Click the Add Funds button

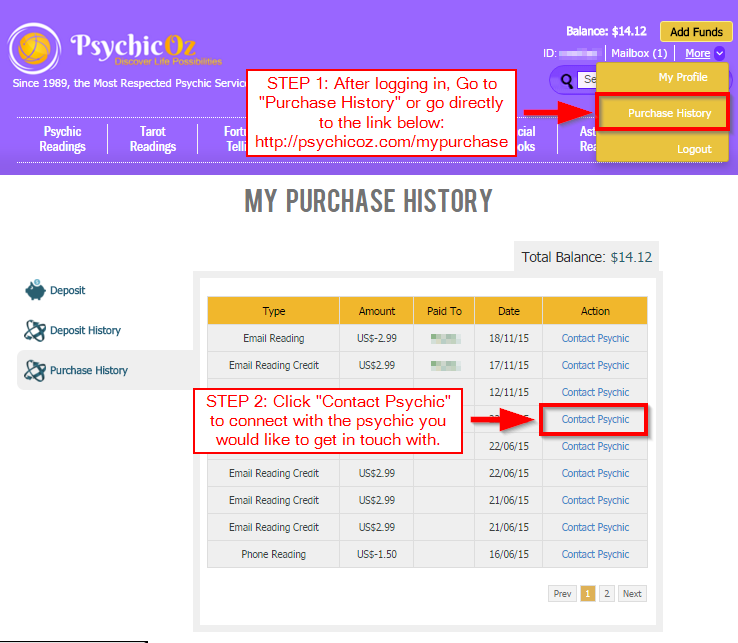(696, 32)
